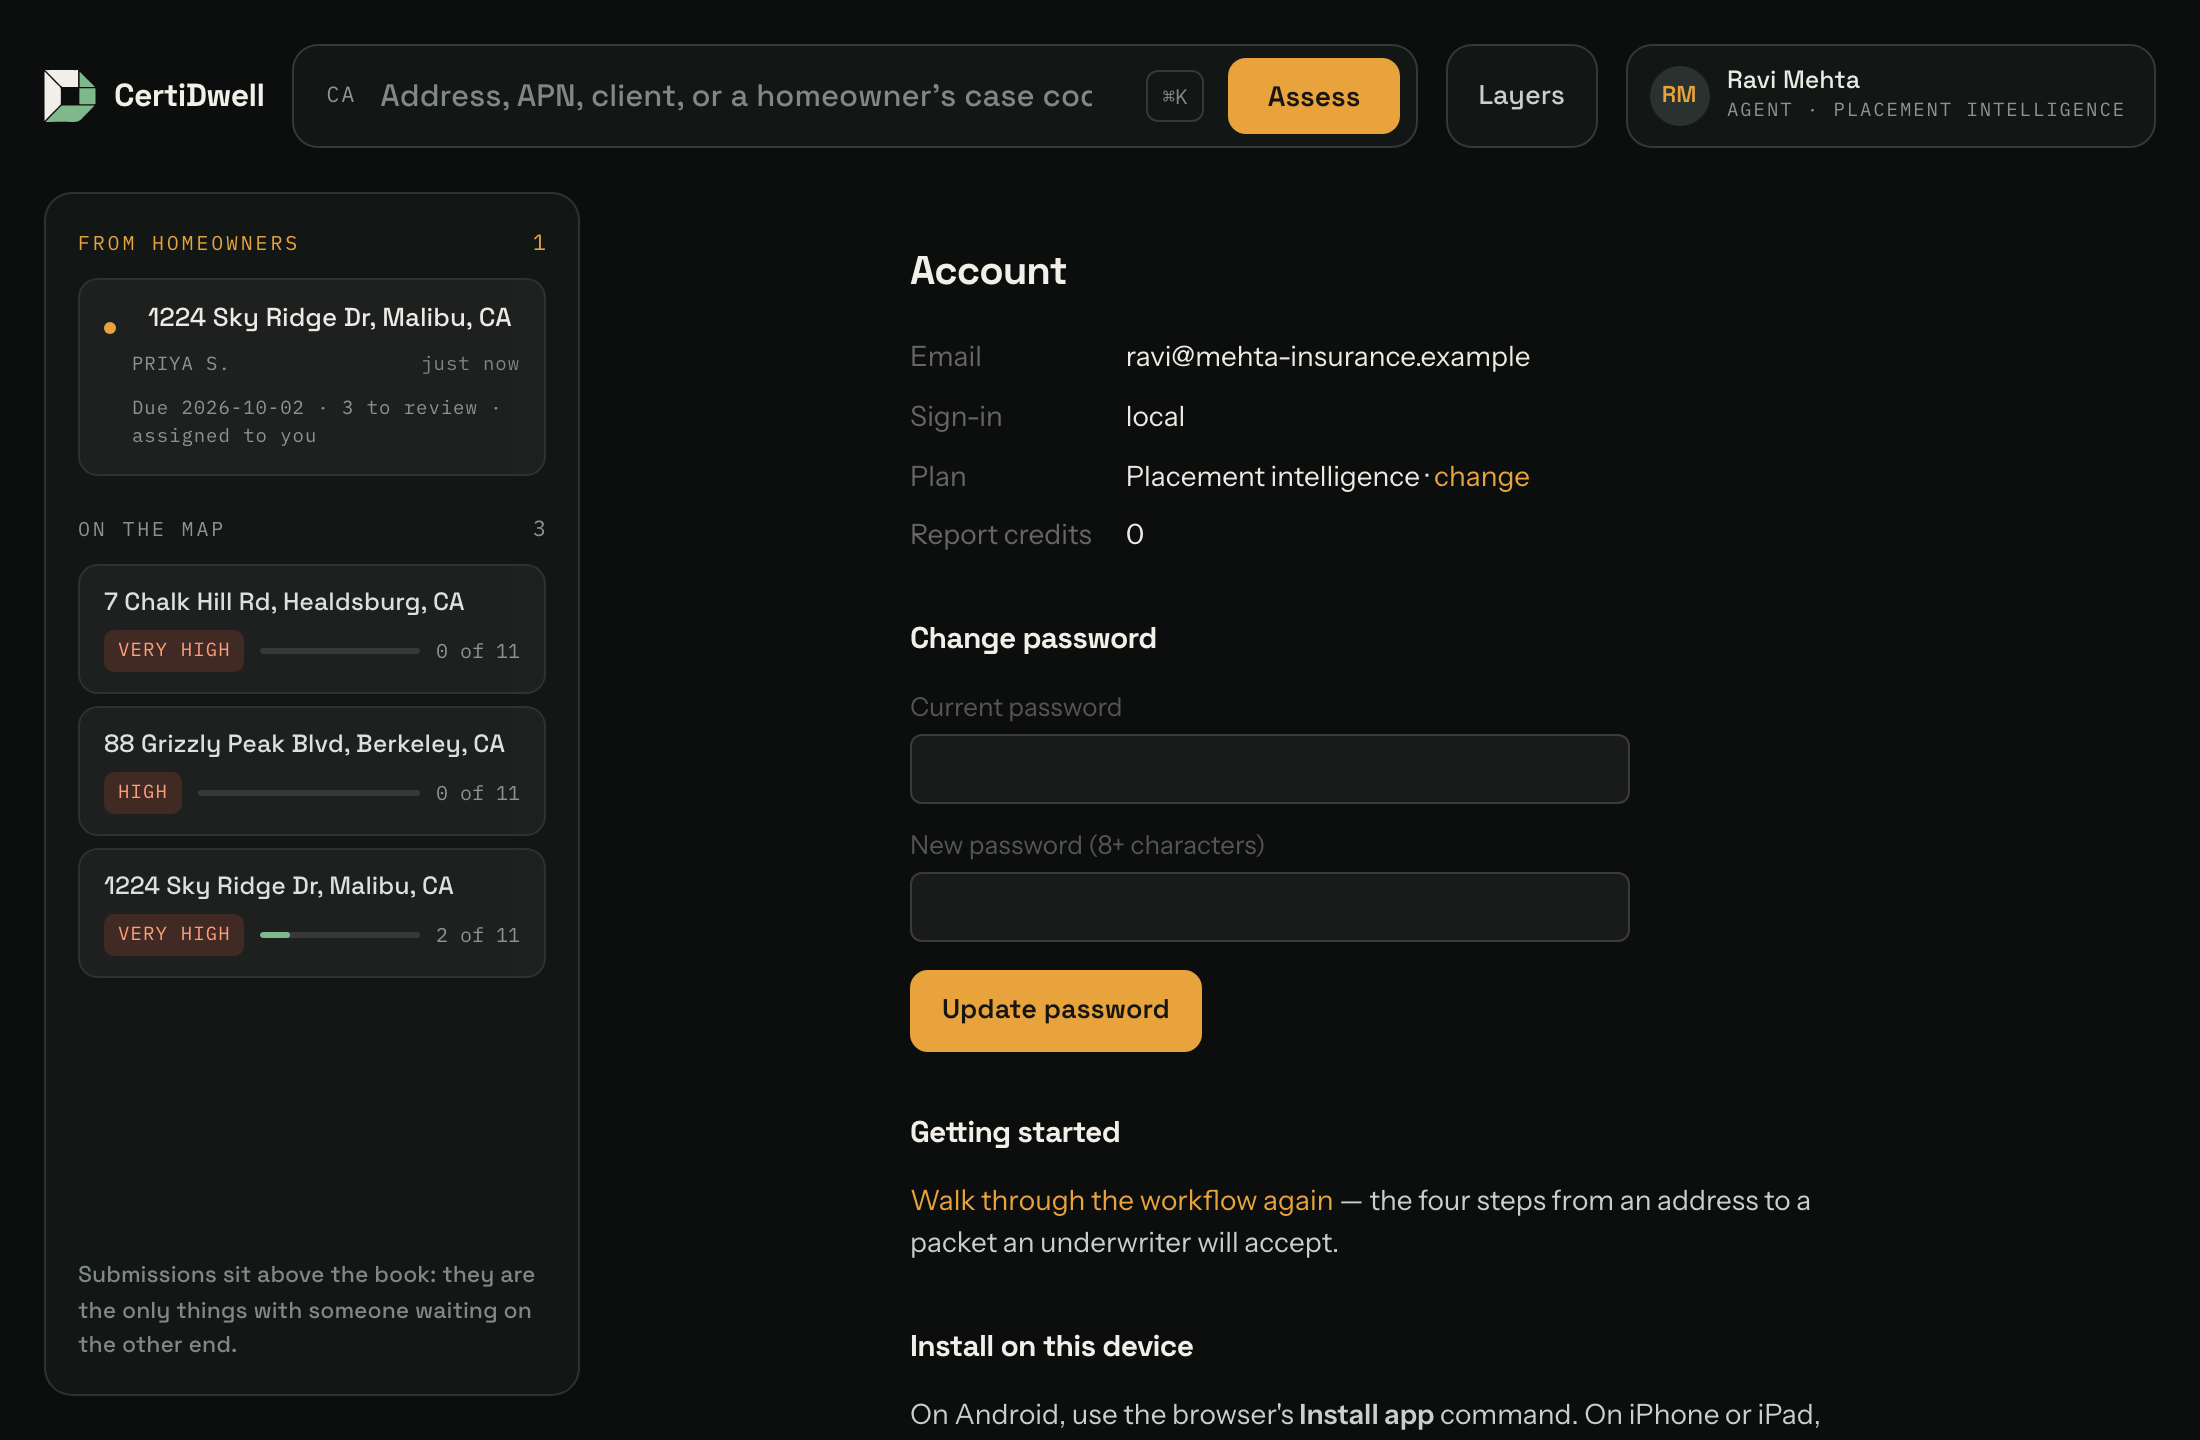Click the CA state prefix in search
This screenshot has height=1440, width=2200.
pyautogui.click(x=340, y=96)
